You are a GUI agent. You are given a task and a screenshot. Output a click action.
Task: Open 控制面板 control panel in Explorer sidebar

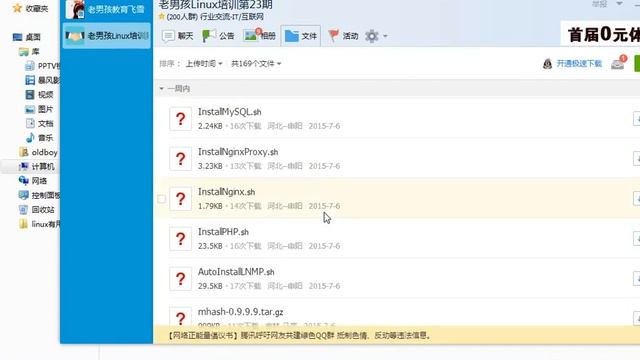[x=39, y=195]
